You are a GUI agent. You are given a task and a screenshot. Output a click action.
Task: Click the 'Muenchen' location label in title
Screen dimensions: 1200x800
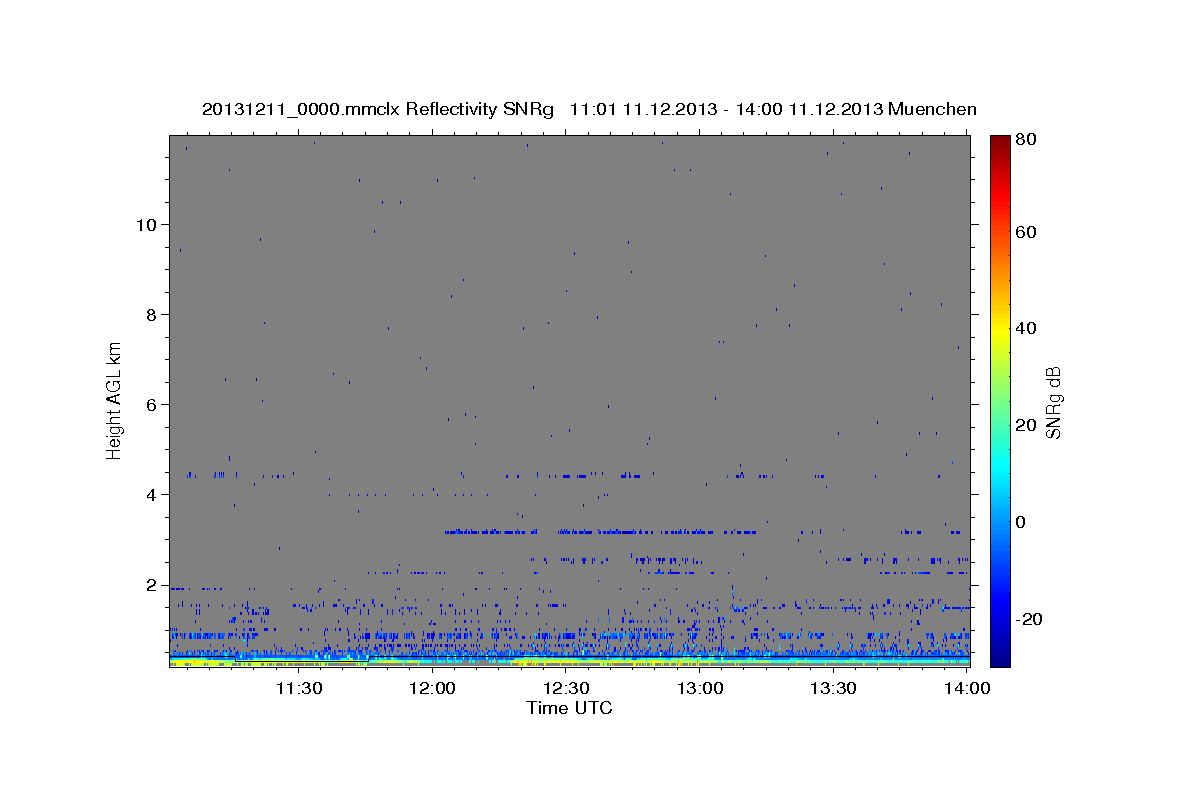933,109
